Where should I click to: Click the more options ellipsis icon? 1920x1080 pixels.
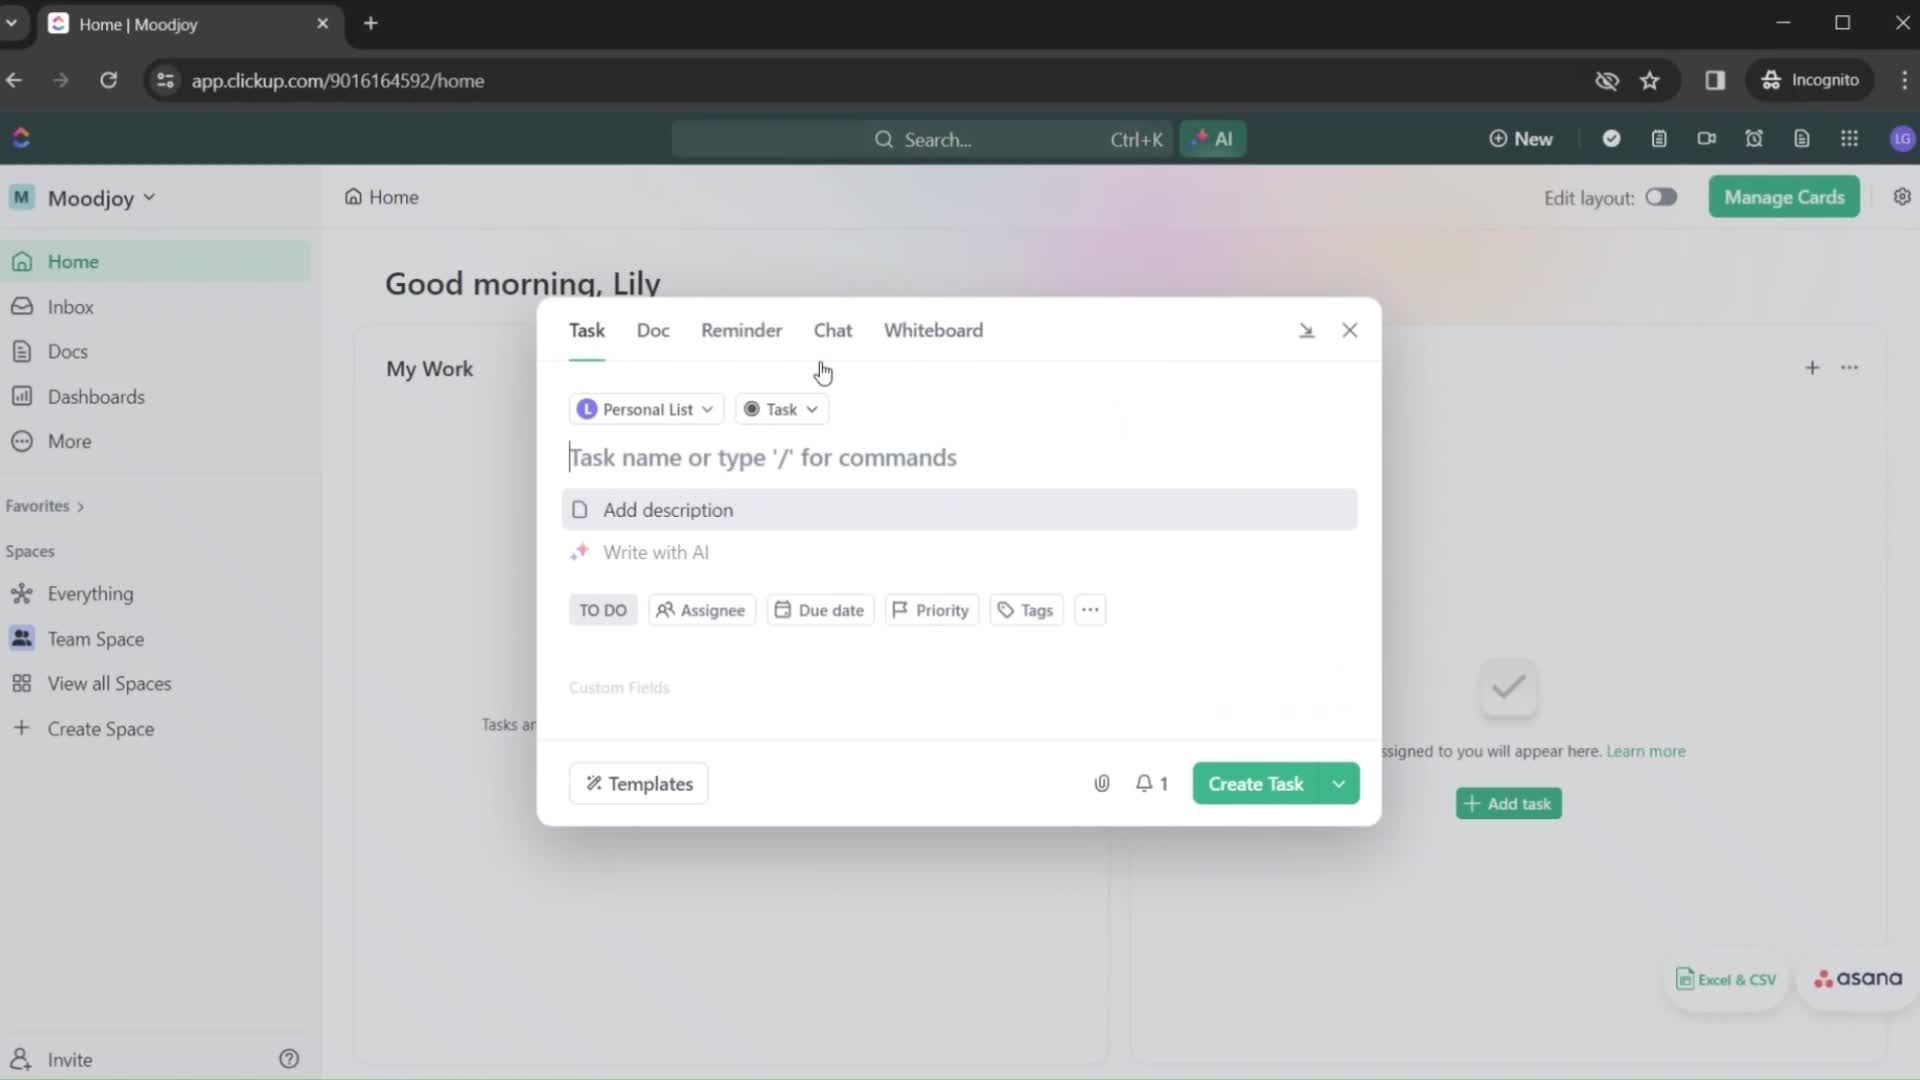click(1089, 608)
